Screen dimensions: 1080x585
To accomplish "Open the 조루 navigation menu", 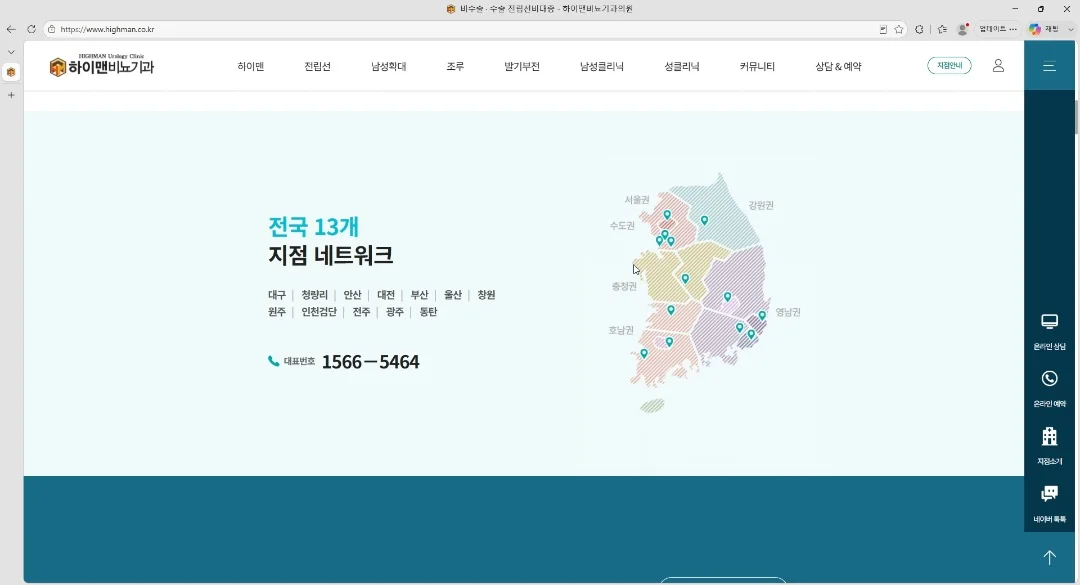I will point(455,67).
